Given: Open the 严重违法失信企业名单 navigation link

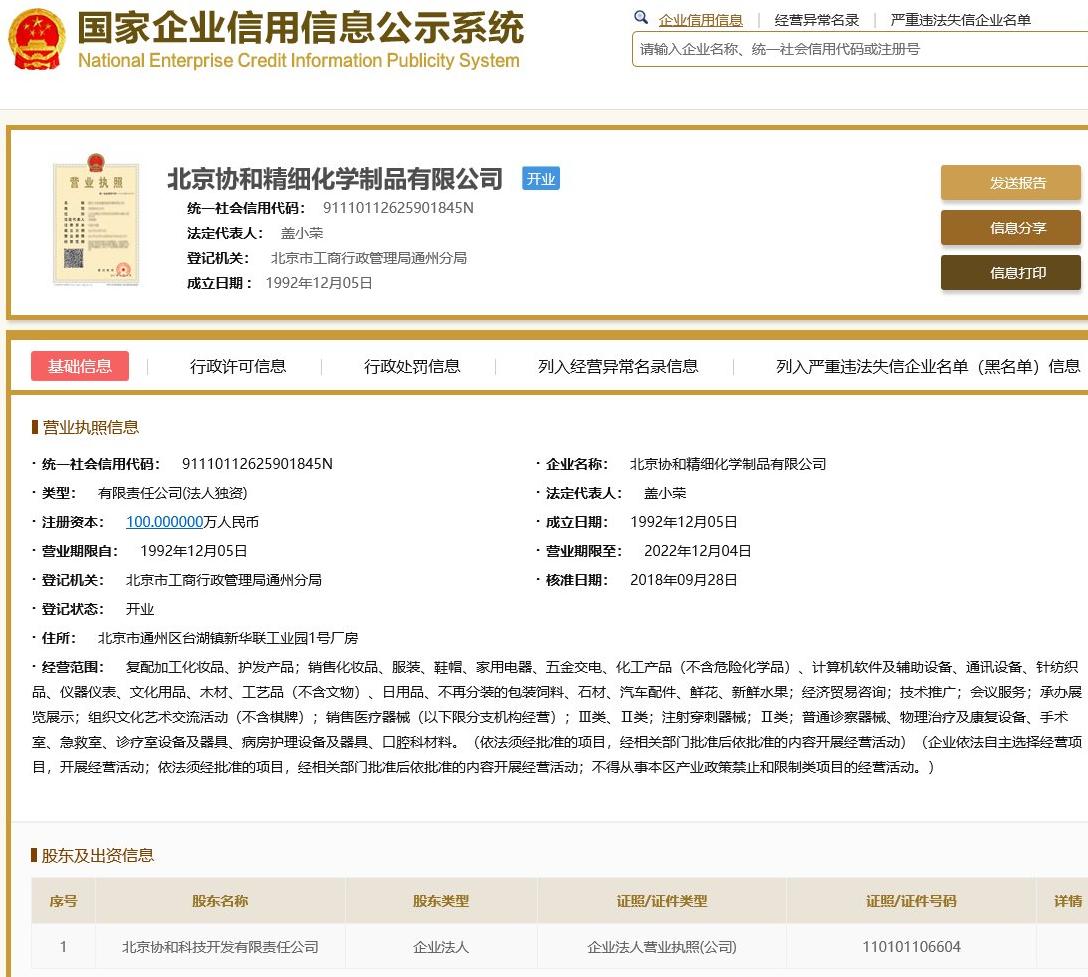Looking at the screenshot, I should point(963,19).
